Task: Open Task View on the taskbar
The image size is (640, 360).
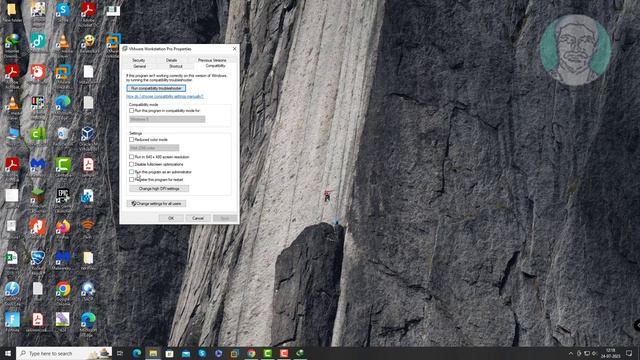Action: (120, 353)
